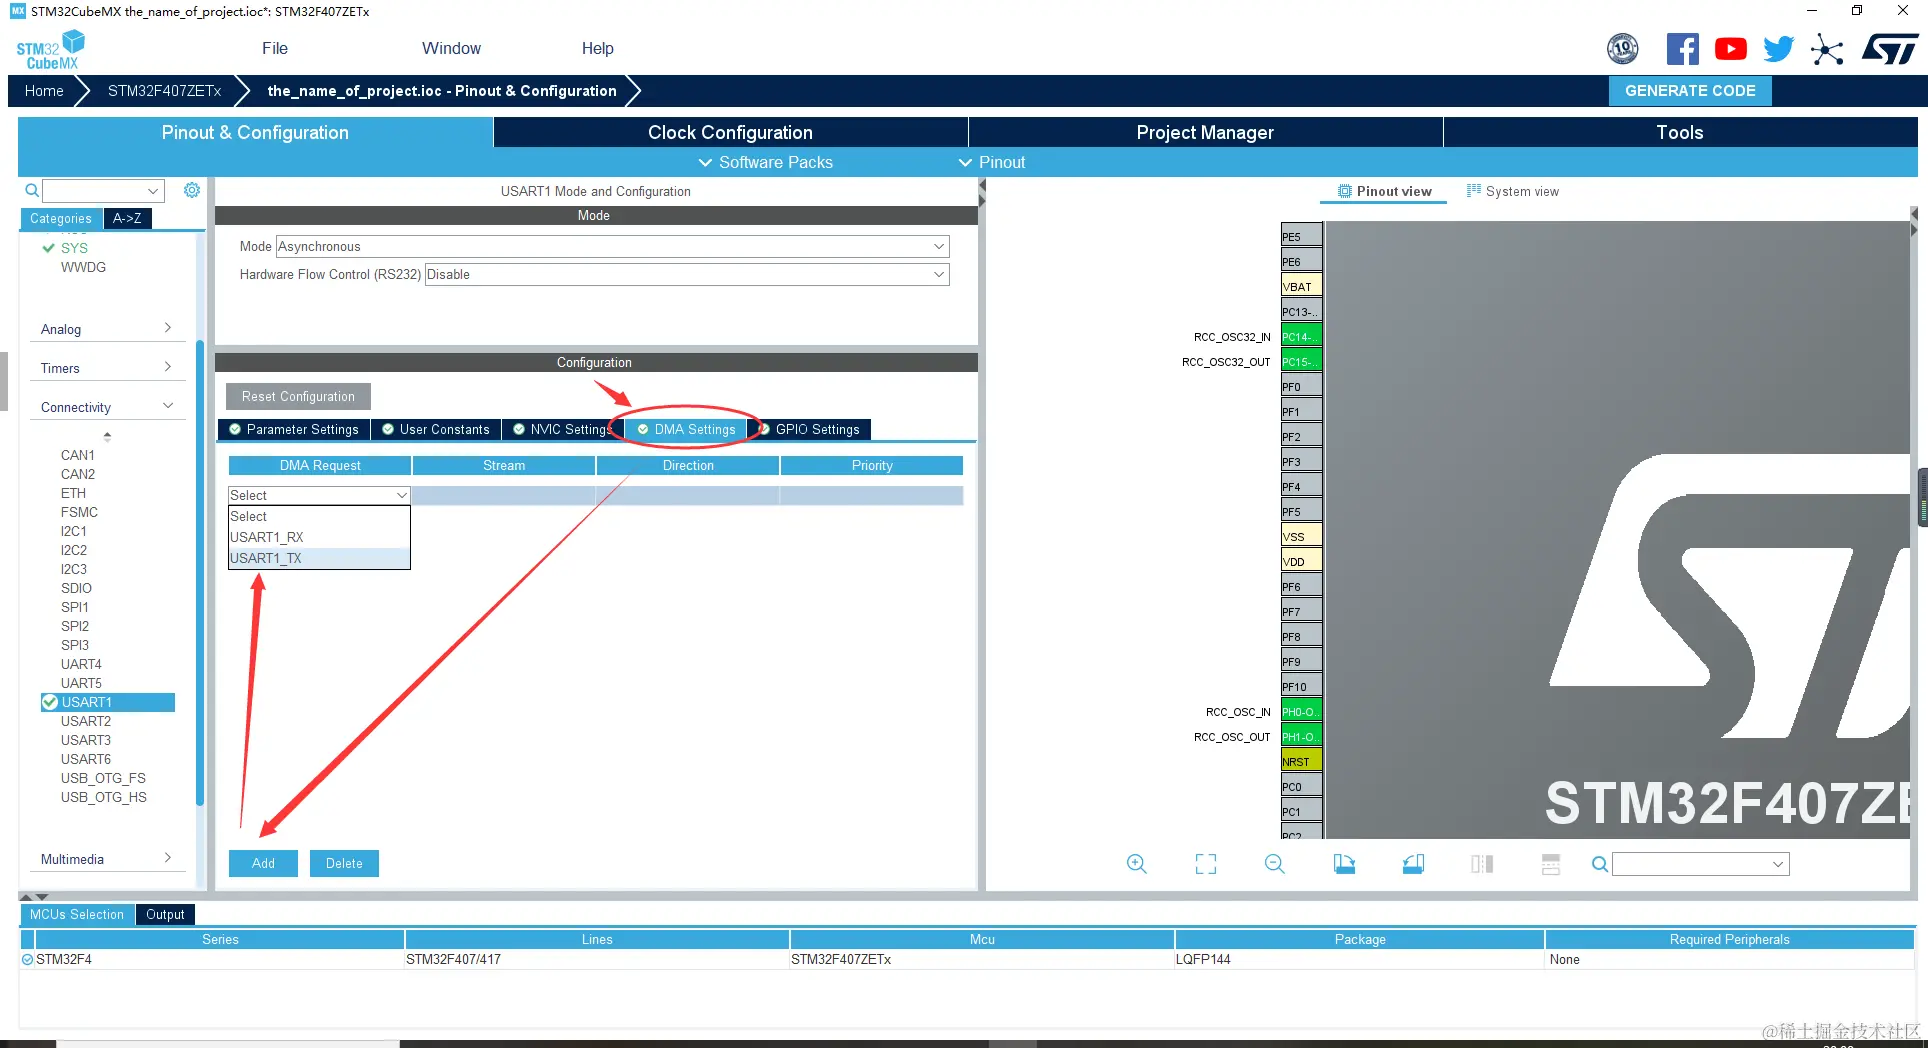Open the 10-year anniversary badge icon

coord(1622,48)
